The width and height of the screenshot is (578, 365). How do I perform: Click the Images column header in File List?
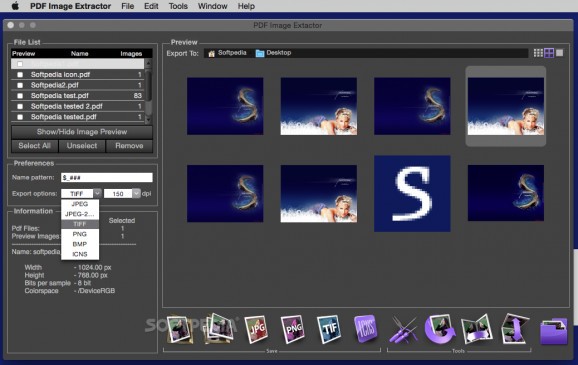(131, 54)
